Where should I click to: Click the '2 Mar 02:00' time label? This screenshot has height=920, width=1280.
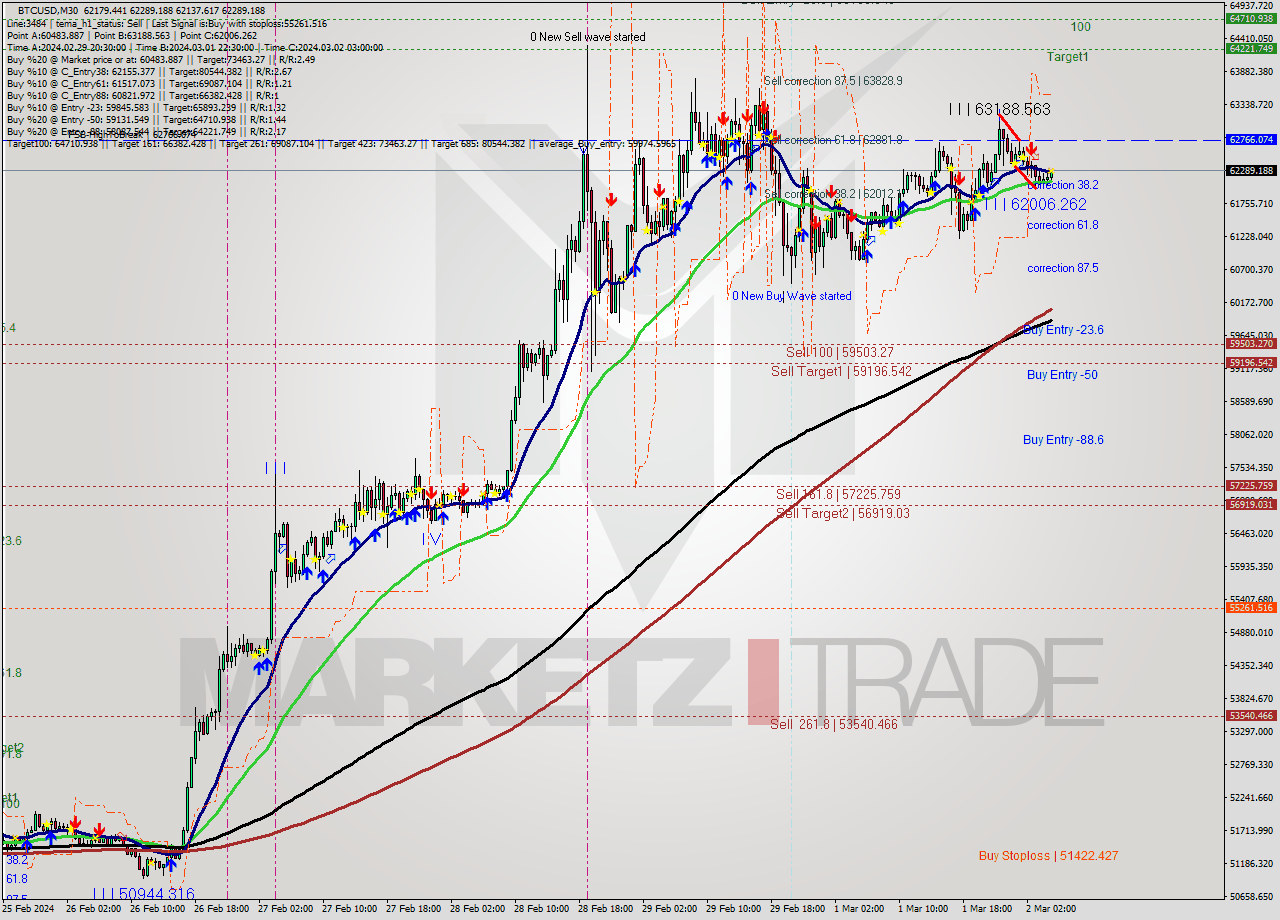click(x=1051, y=910)
